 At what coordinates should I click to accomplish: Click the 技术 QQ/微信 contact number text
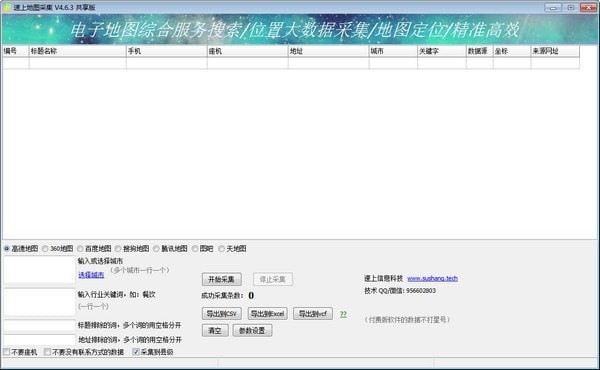400,291
